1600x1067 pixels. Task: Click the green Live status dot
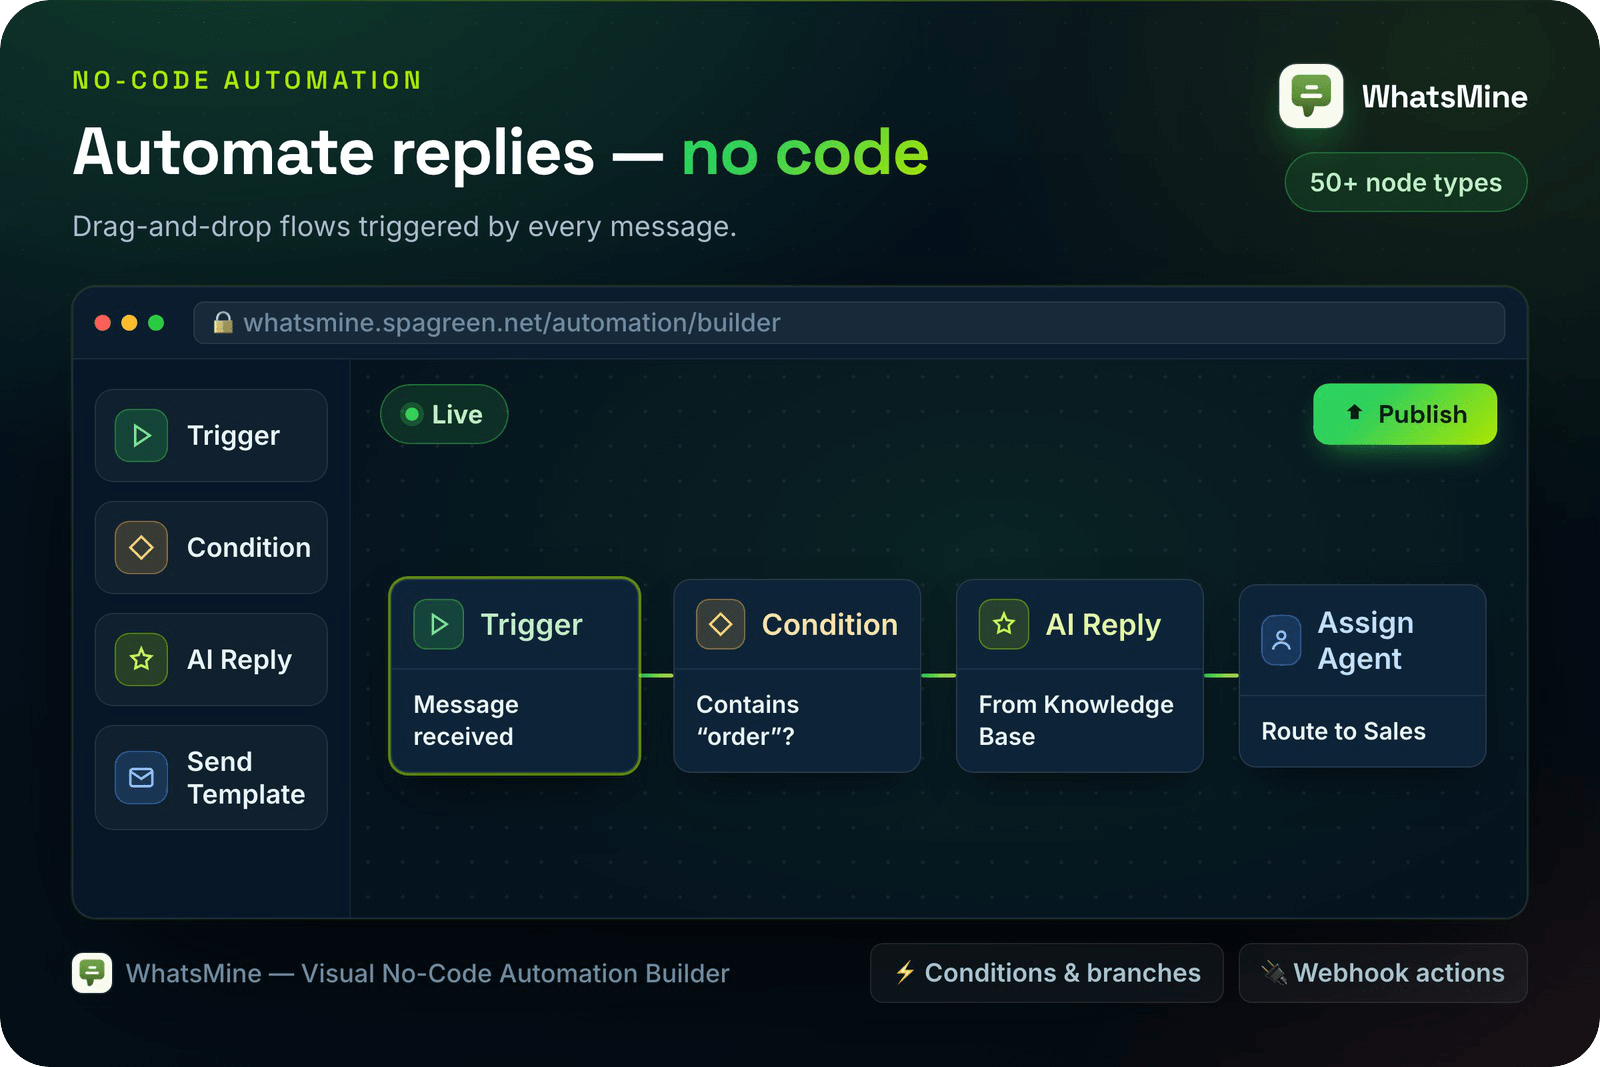coord(412,414)
